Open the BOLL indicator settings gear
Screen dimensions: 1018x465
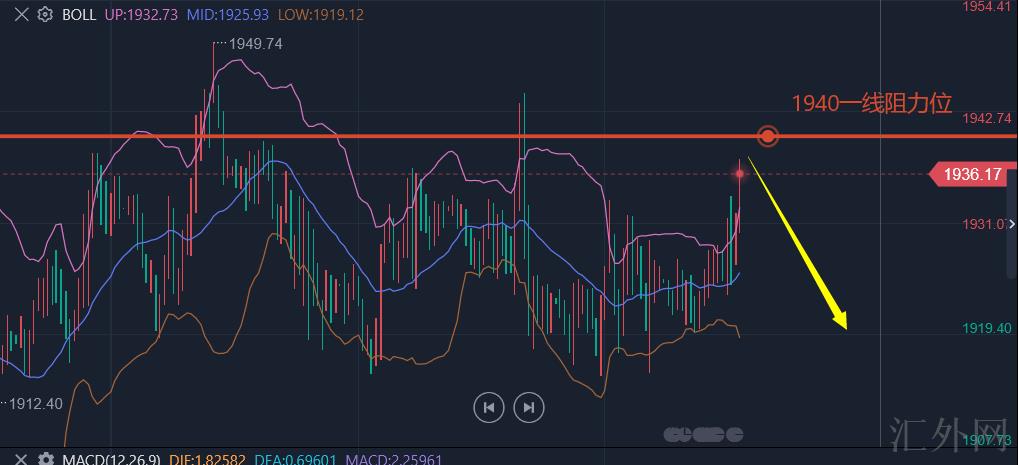45,14
